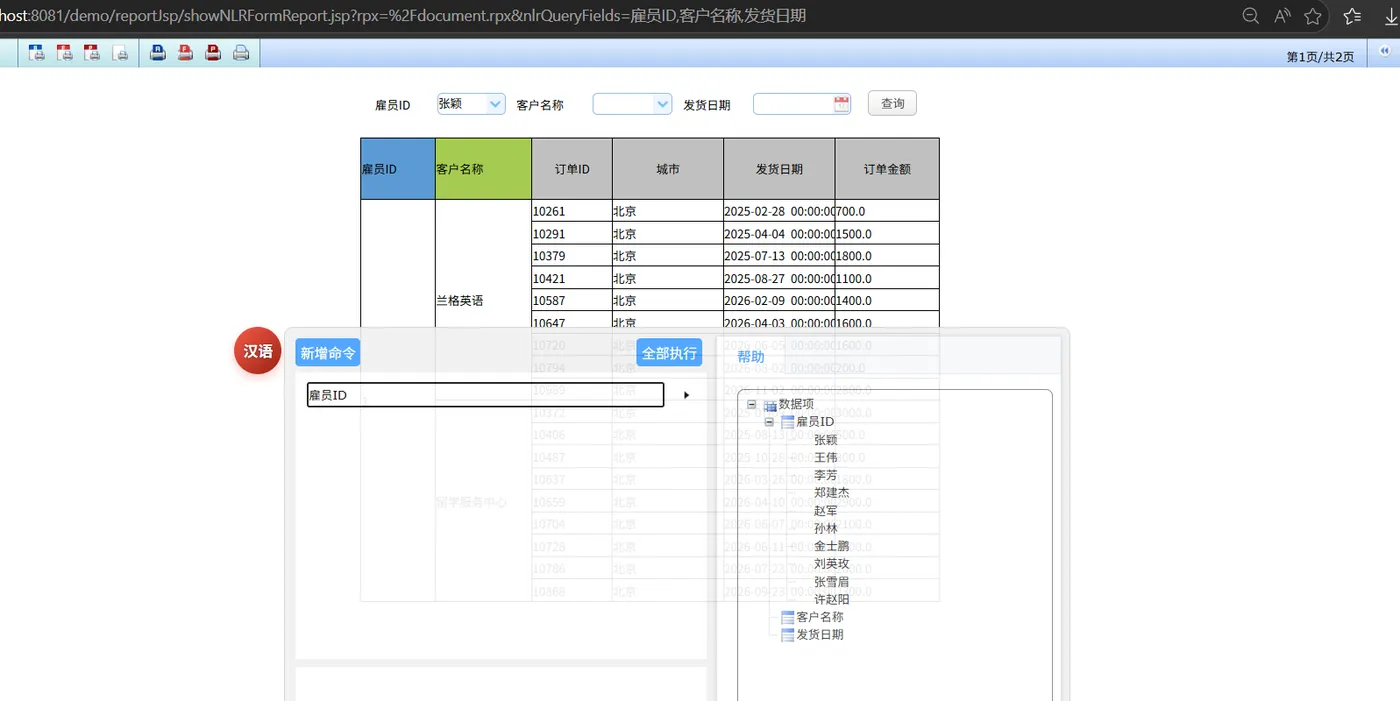Click the blue document export icon on toolbar

(36, 52)
